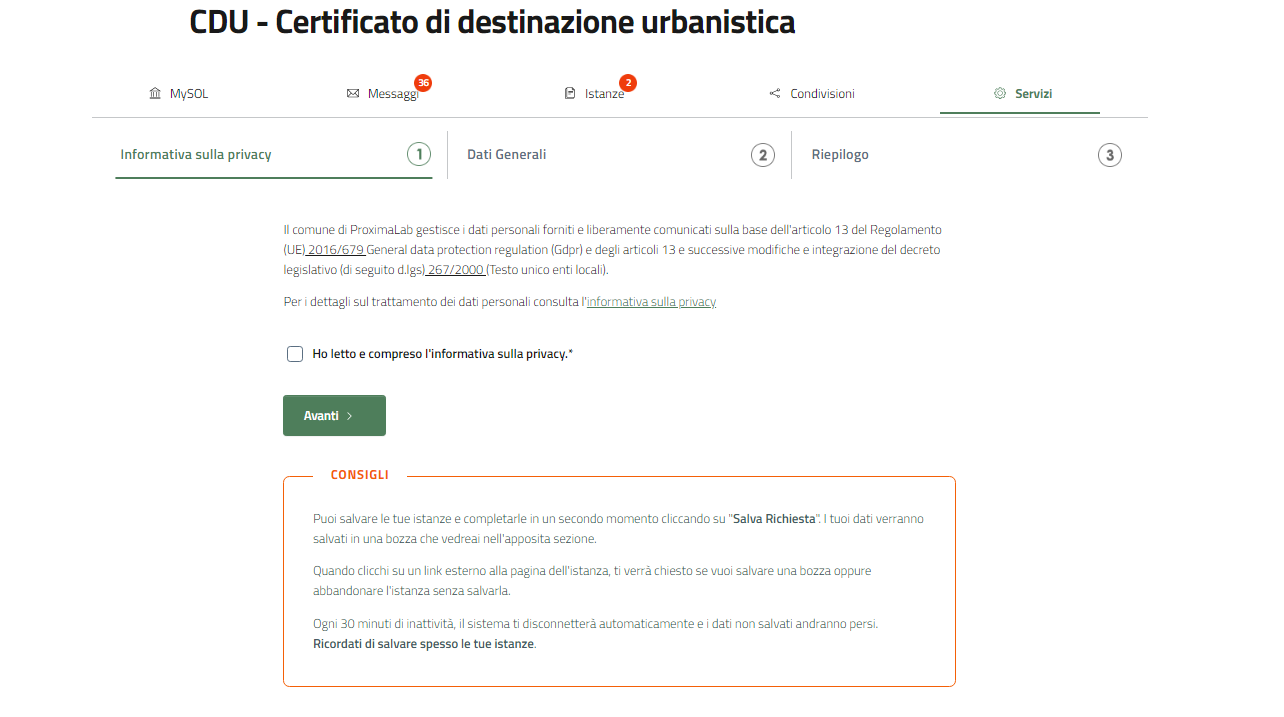Go to the Riepilogo step
Viewport: 1284px width, 717px height.
[840, 155]
